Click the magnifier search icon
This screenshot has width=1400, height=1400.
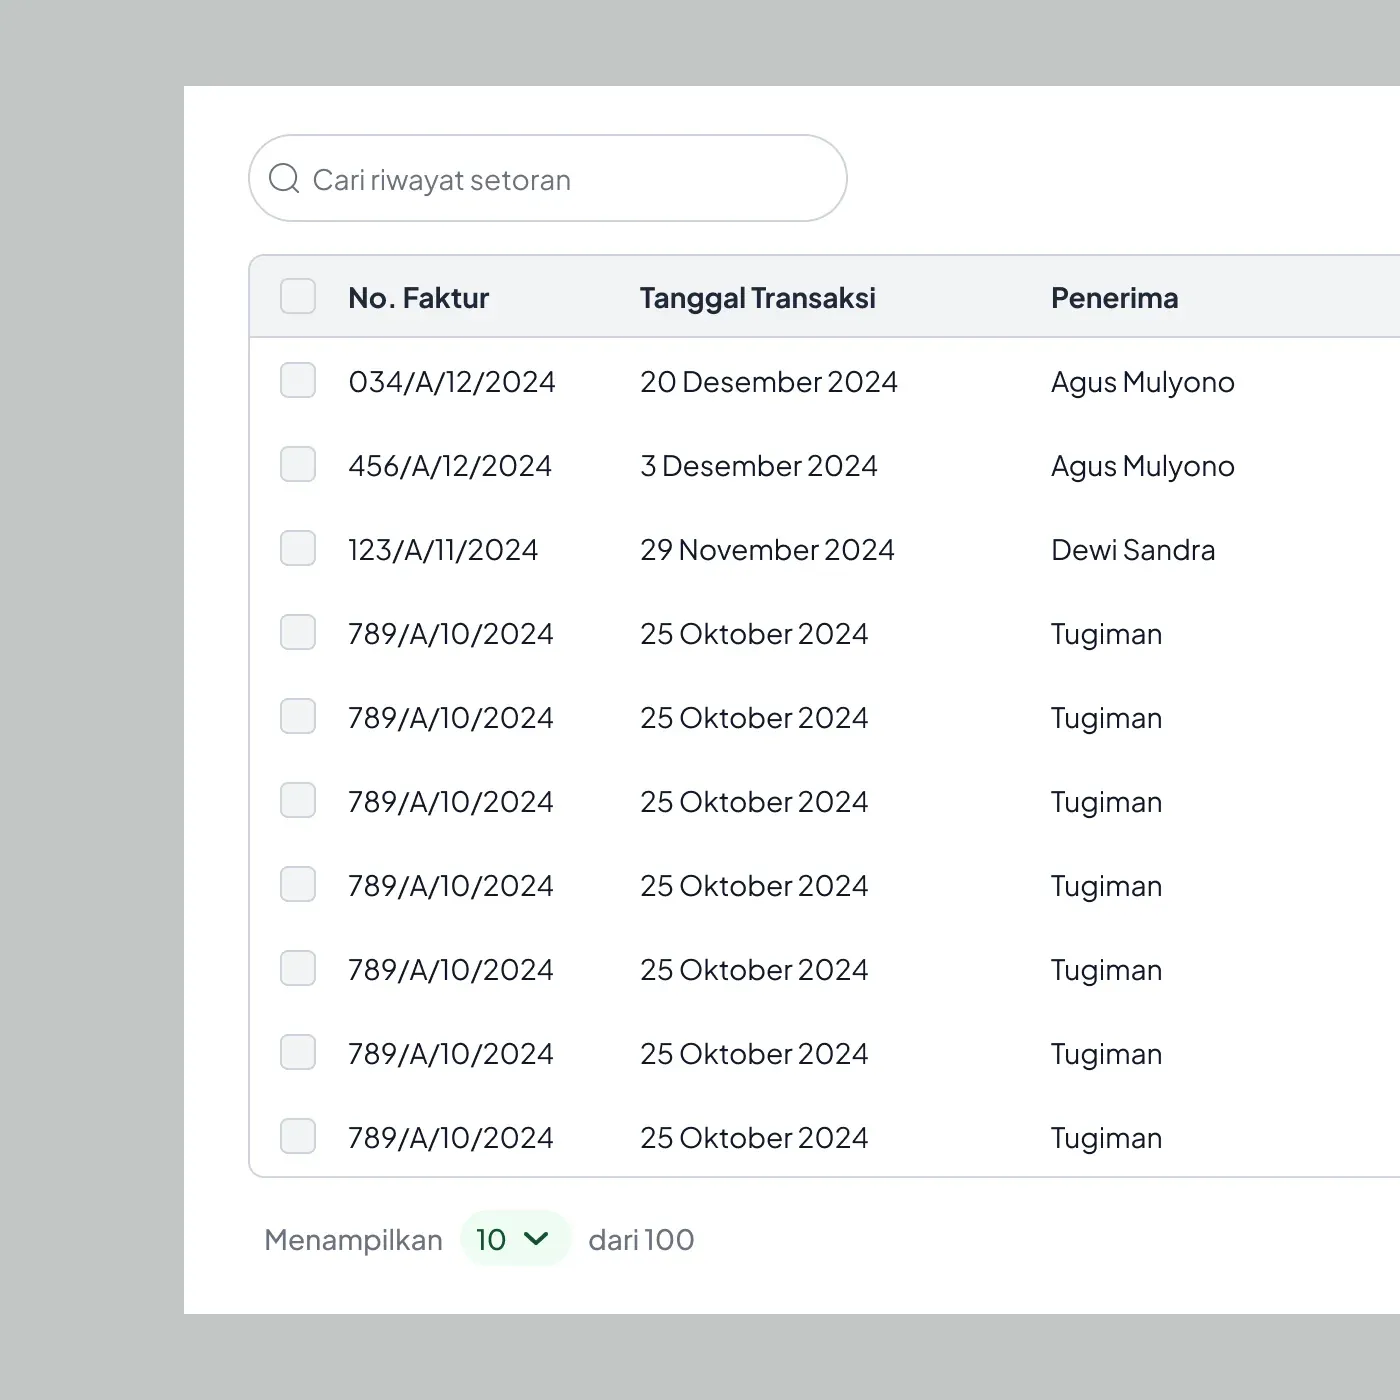coord(284,179)
